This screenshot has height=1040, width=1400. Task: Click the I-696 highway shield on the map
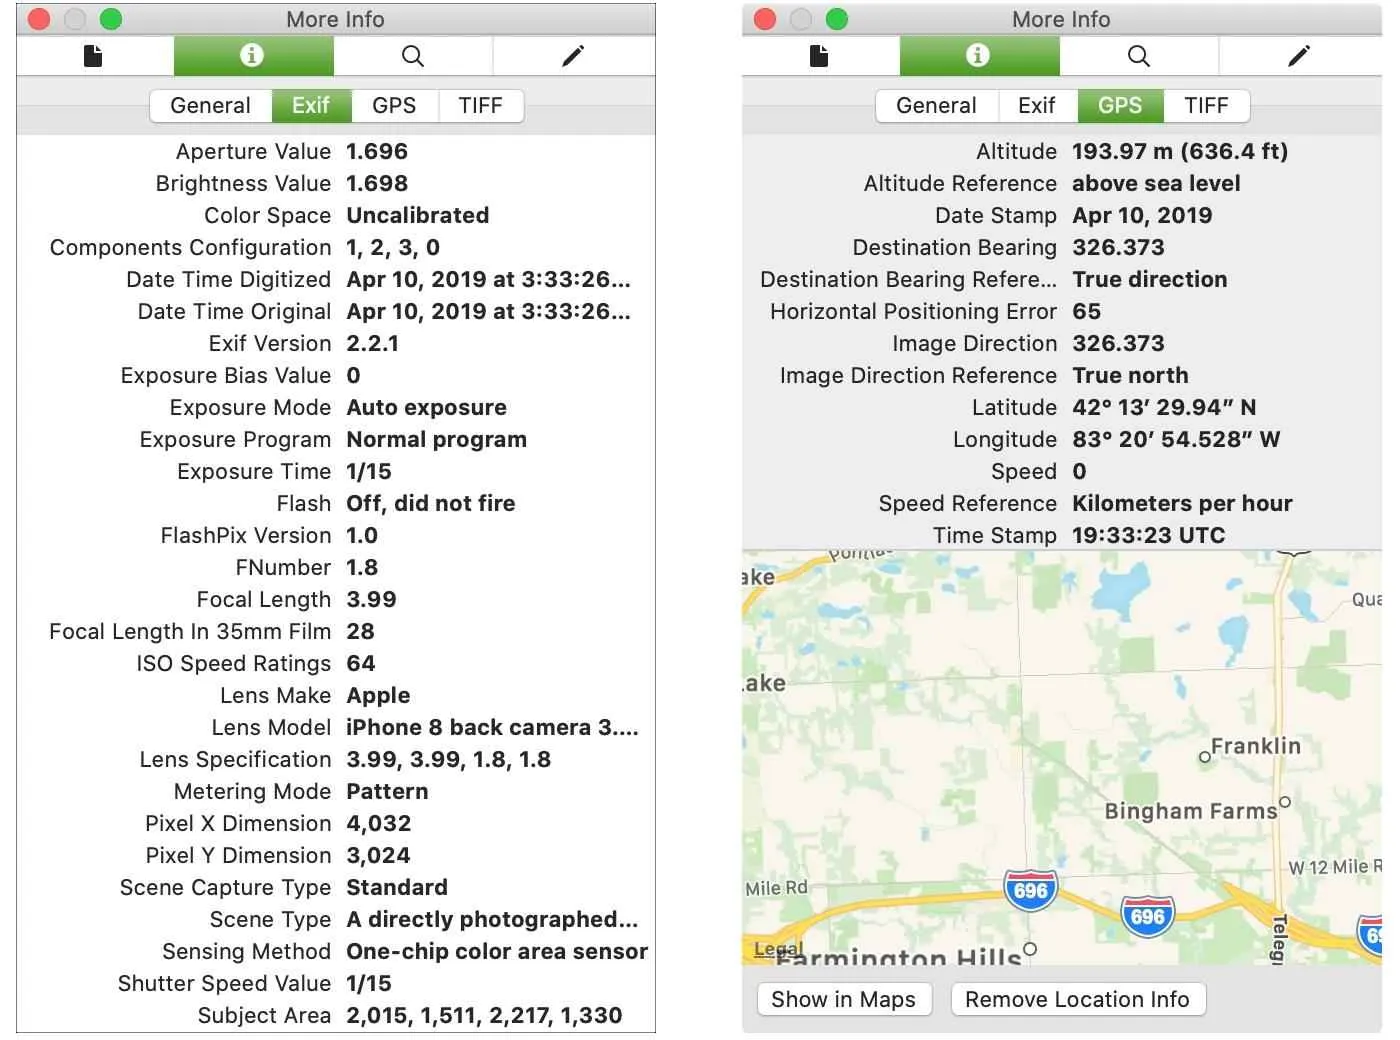pos(1030,889)
